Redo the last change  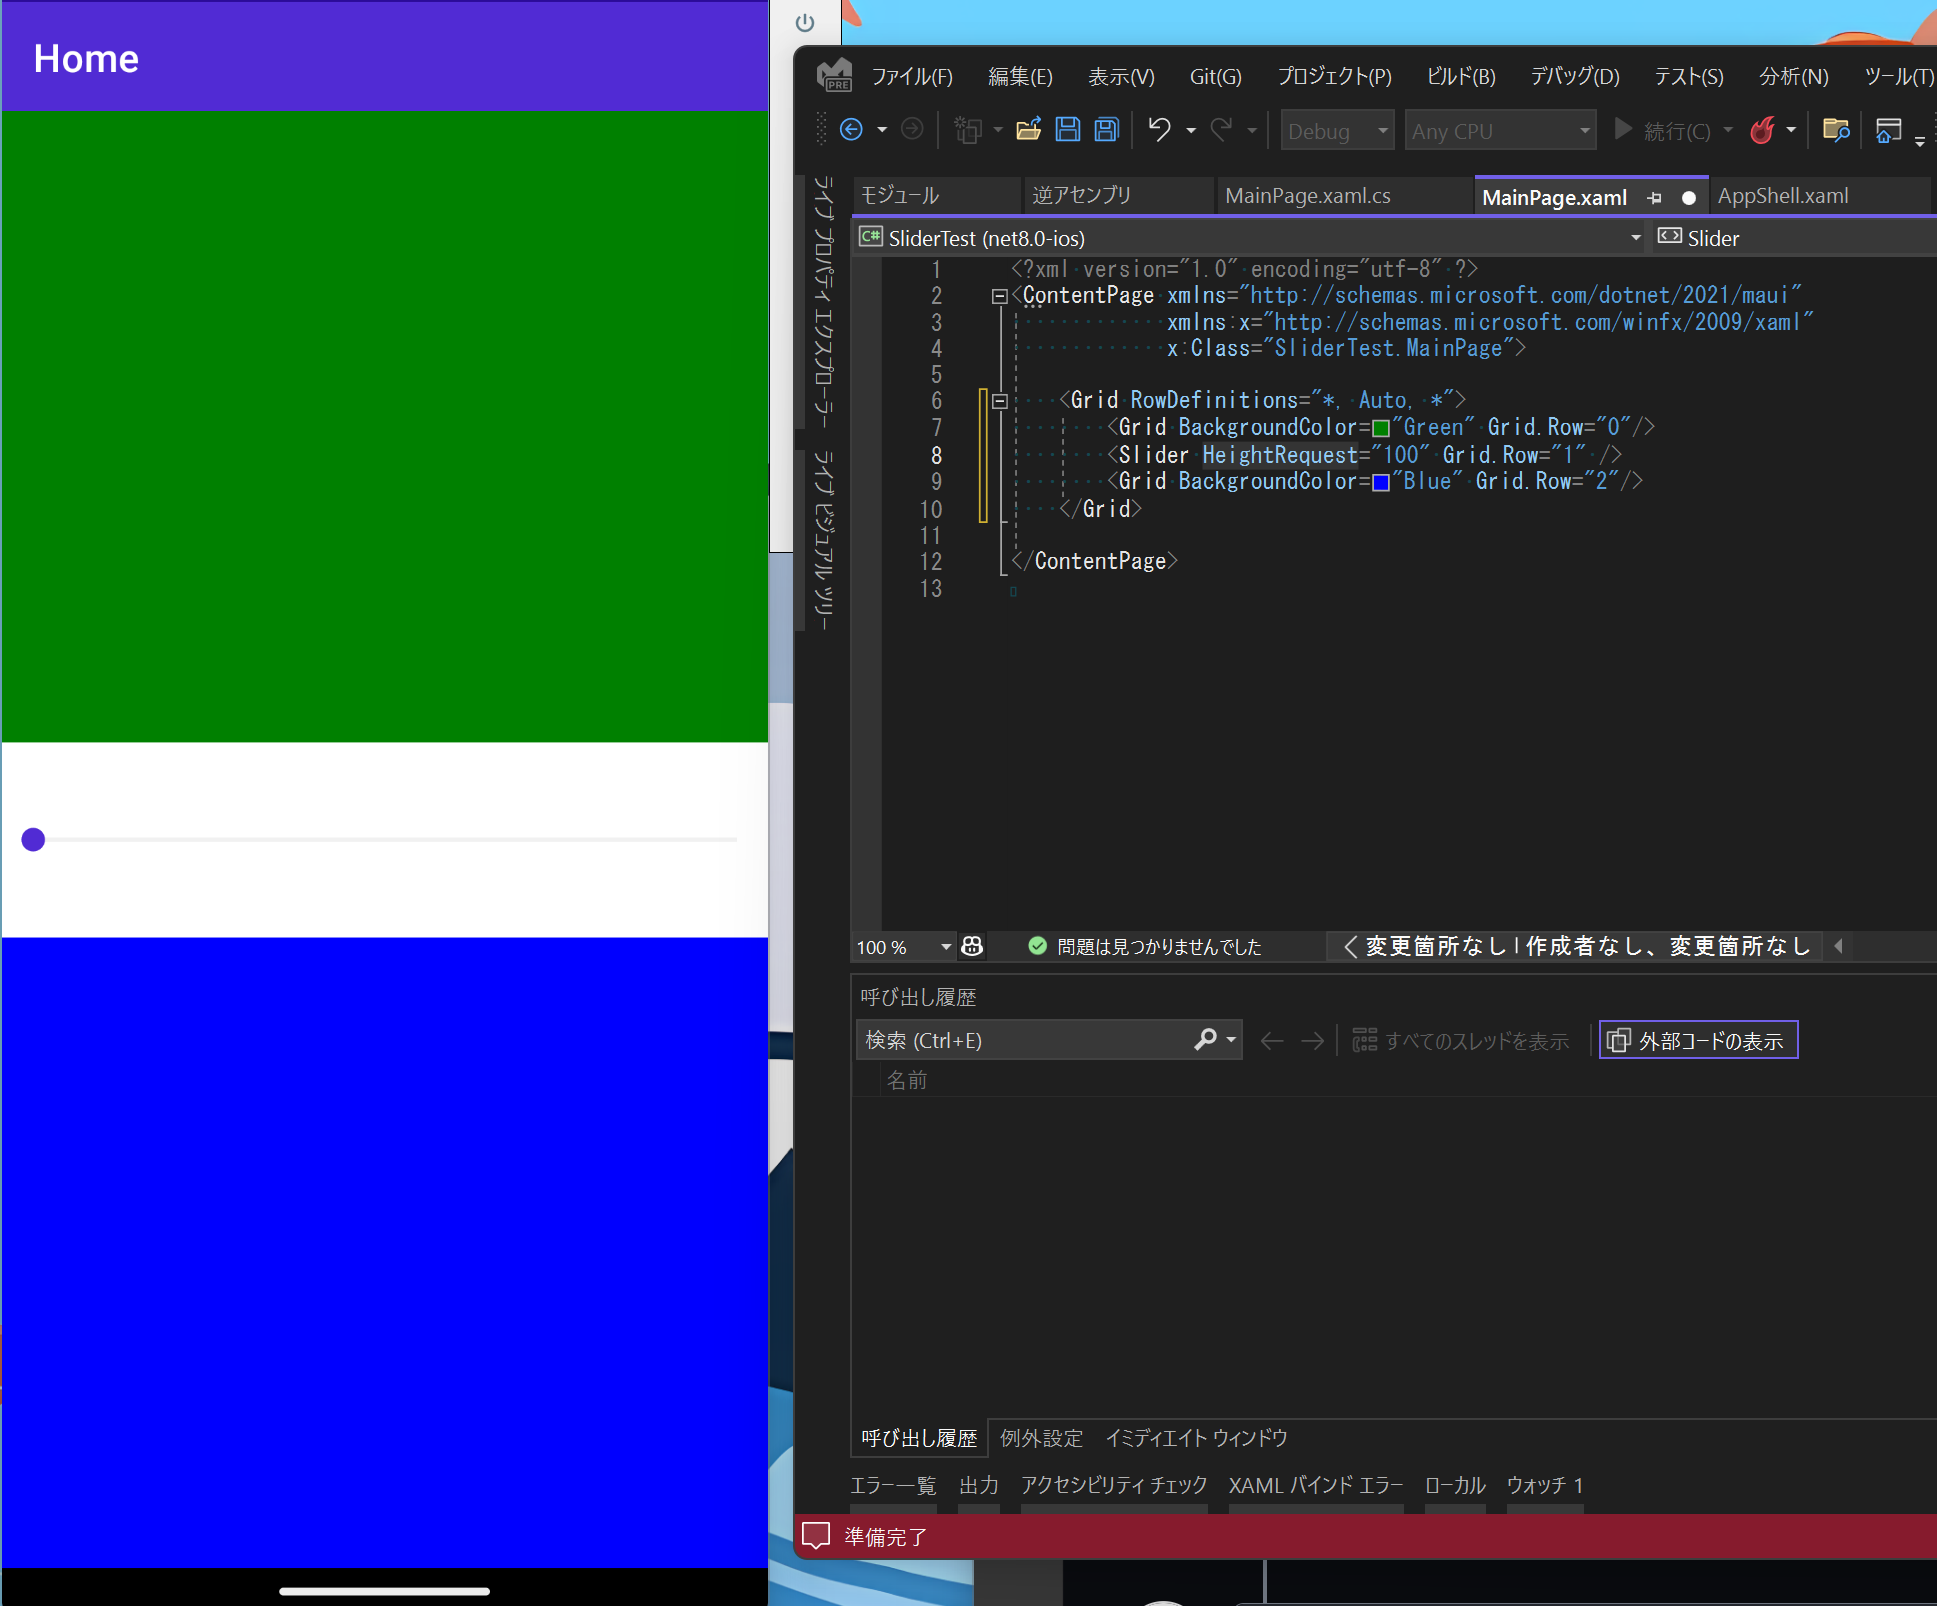coord(1222,130)
